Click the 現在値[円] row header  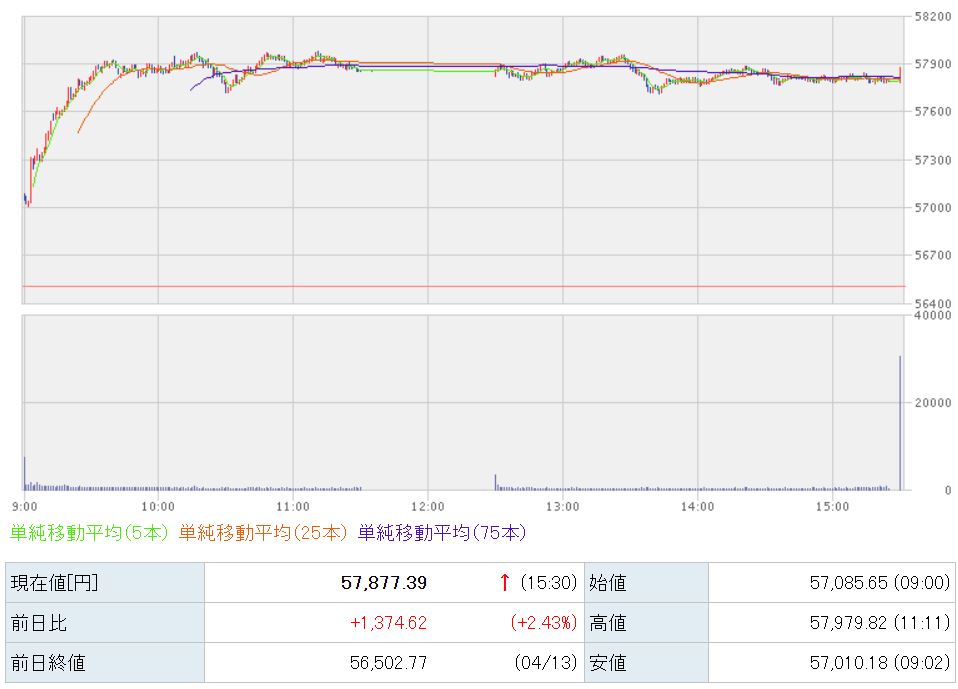pos(54,583)
